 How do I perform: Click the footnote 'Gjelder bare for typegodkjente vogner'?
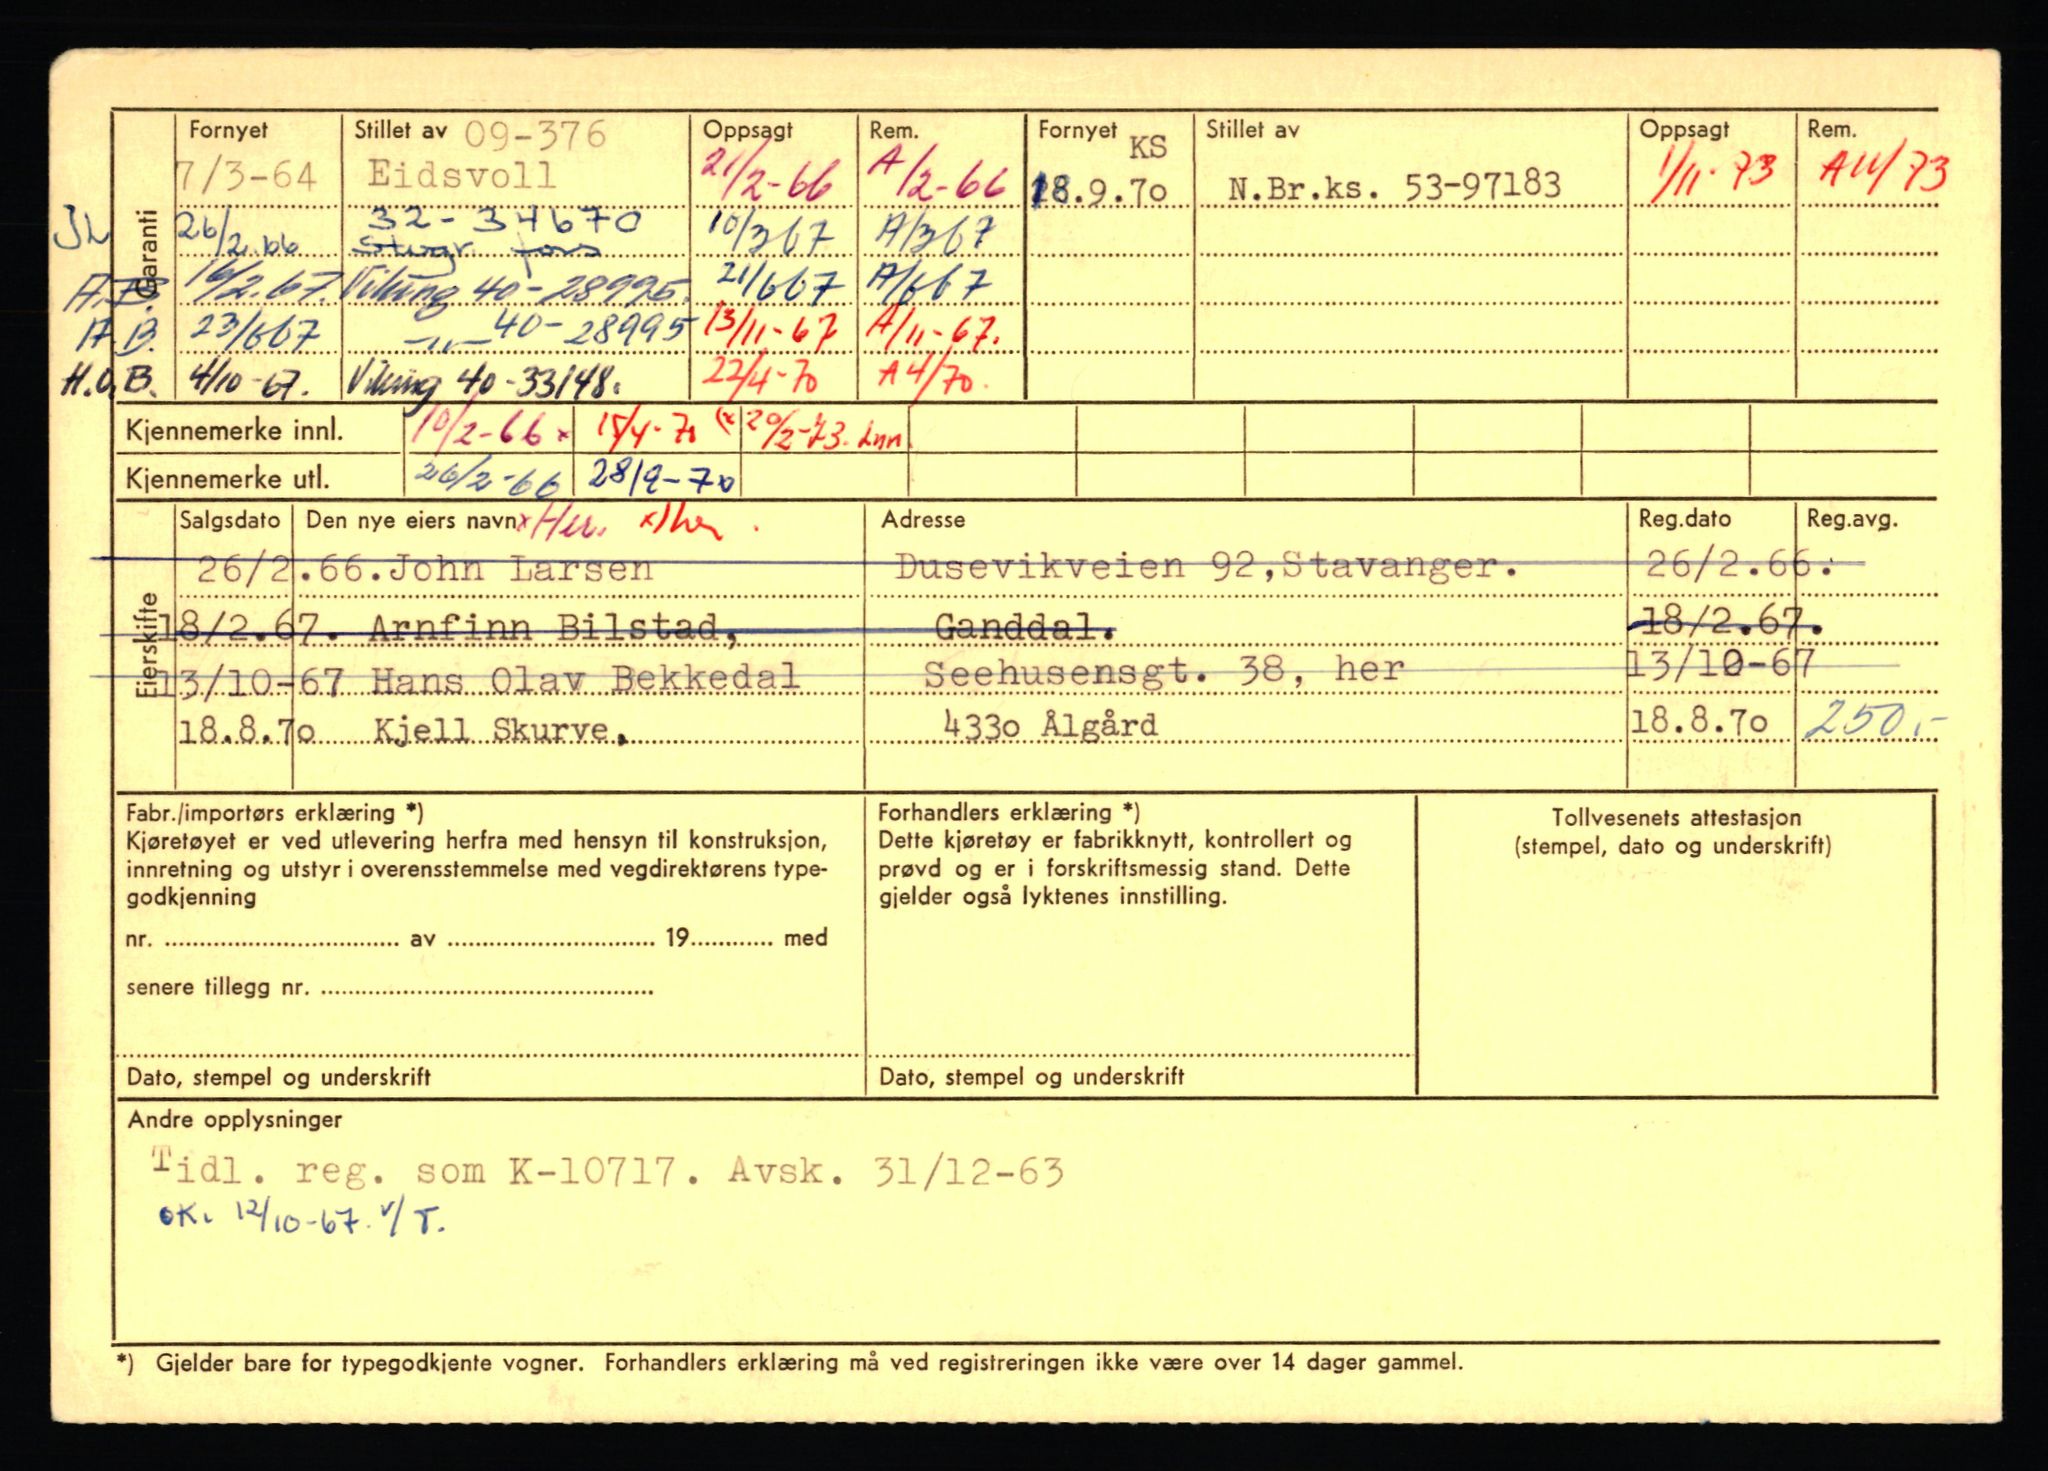[x=369, y=1362]
